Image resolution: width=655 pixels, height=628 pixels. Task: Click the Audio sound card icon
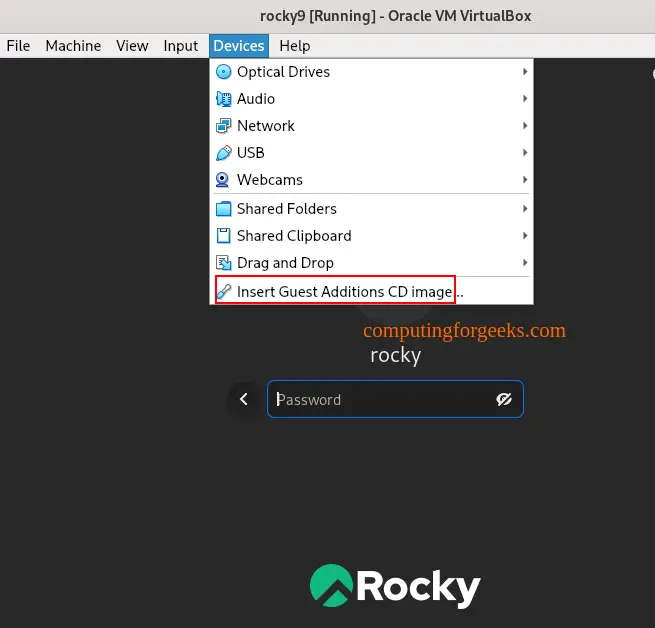[223, 99]
